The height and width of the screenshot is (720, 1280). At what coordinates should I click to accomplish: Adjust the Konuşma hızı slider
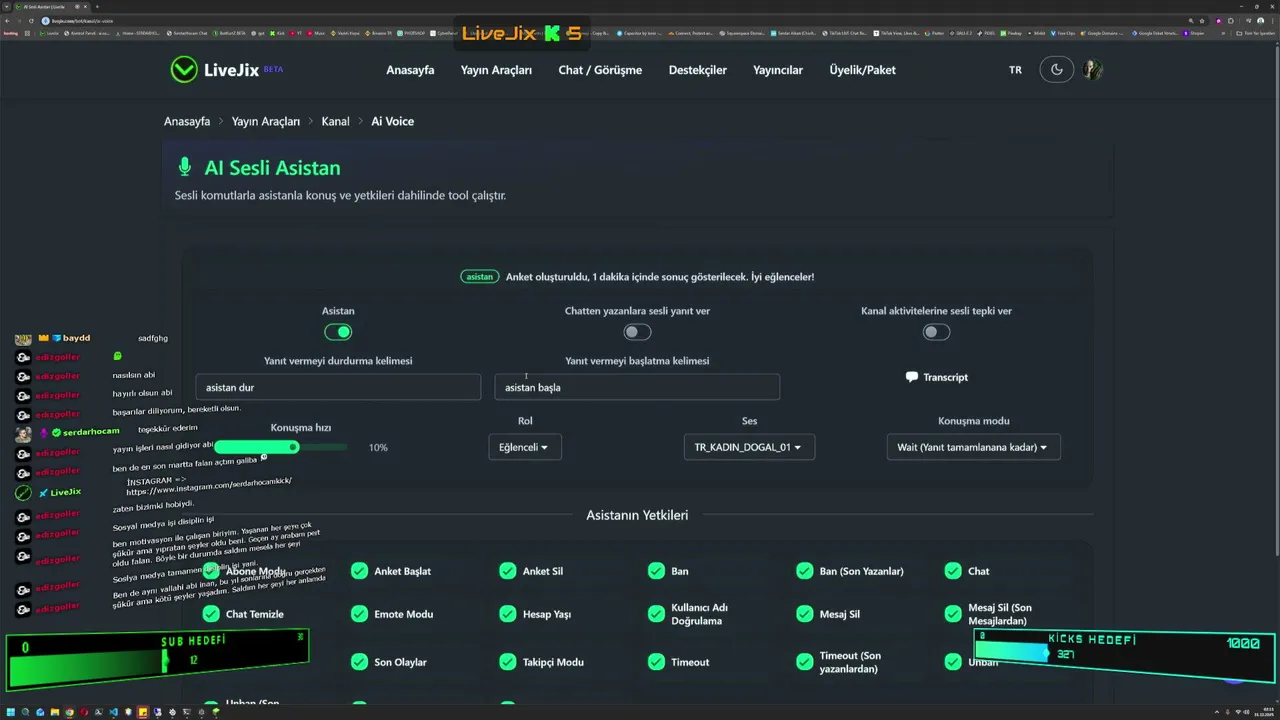[x=281, y=447]
